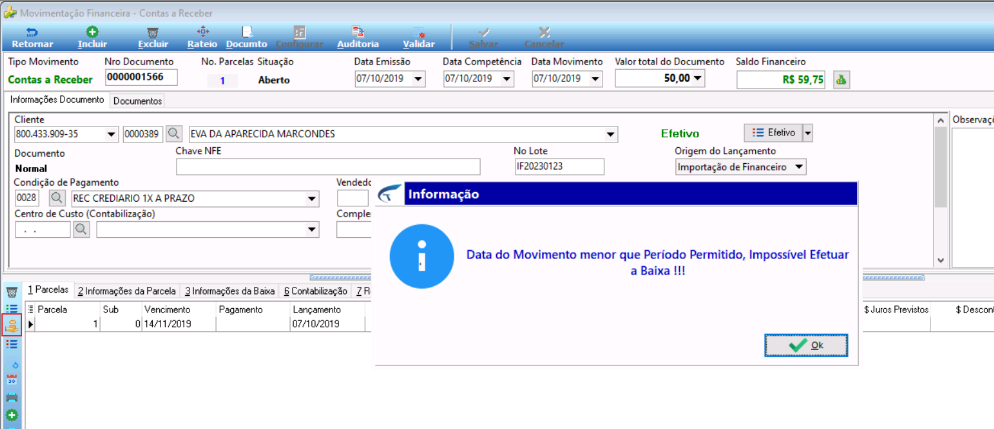Open the Auditoria tool
The height and width of the screenshot is (429, 994).
pos(358,38)
